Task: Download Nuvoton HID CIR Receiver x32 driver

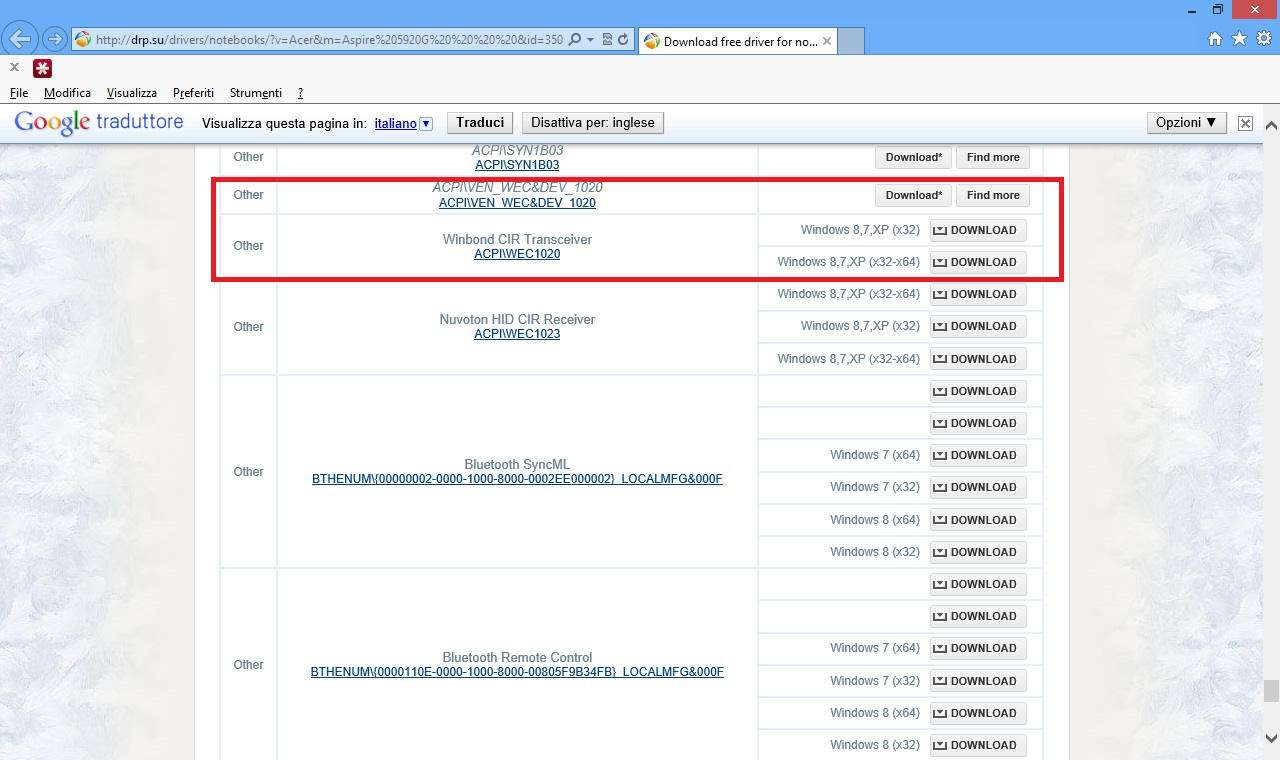Action: [x=977, y=326]
